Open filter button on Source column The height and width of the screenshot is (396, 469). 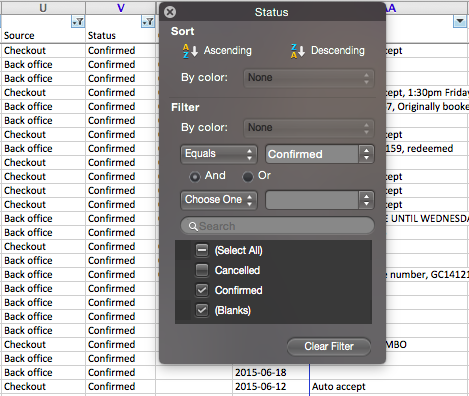tap(78, 22)
